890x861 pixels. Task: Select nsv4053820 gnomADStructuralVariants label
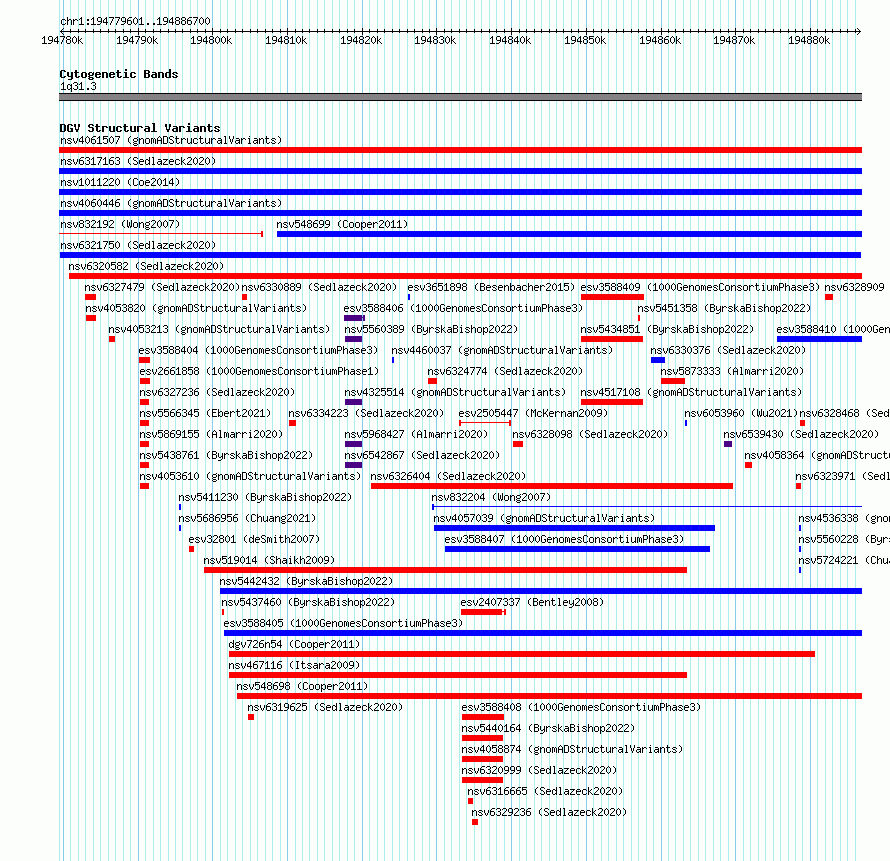point(196,308)
